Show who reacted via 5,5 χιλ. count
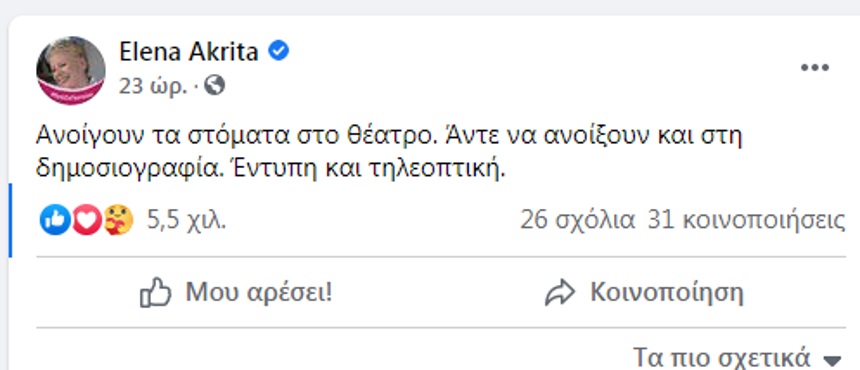The height and width of the screenshot is (370, 860). (186, 220)
